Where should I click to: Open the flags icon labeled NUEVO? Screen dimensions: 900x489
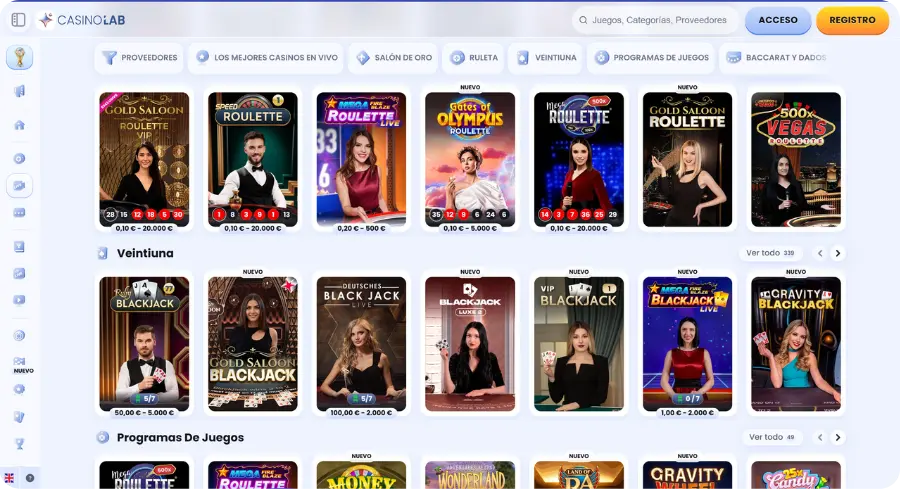click(20, 364)
